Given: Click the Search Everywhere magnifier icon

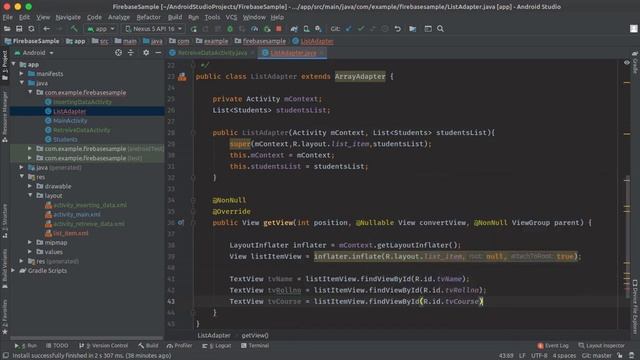Looking at the screenshot, I should coord(440,29).
